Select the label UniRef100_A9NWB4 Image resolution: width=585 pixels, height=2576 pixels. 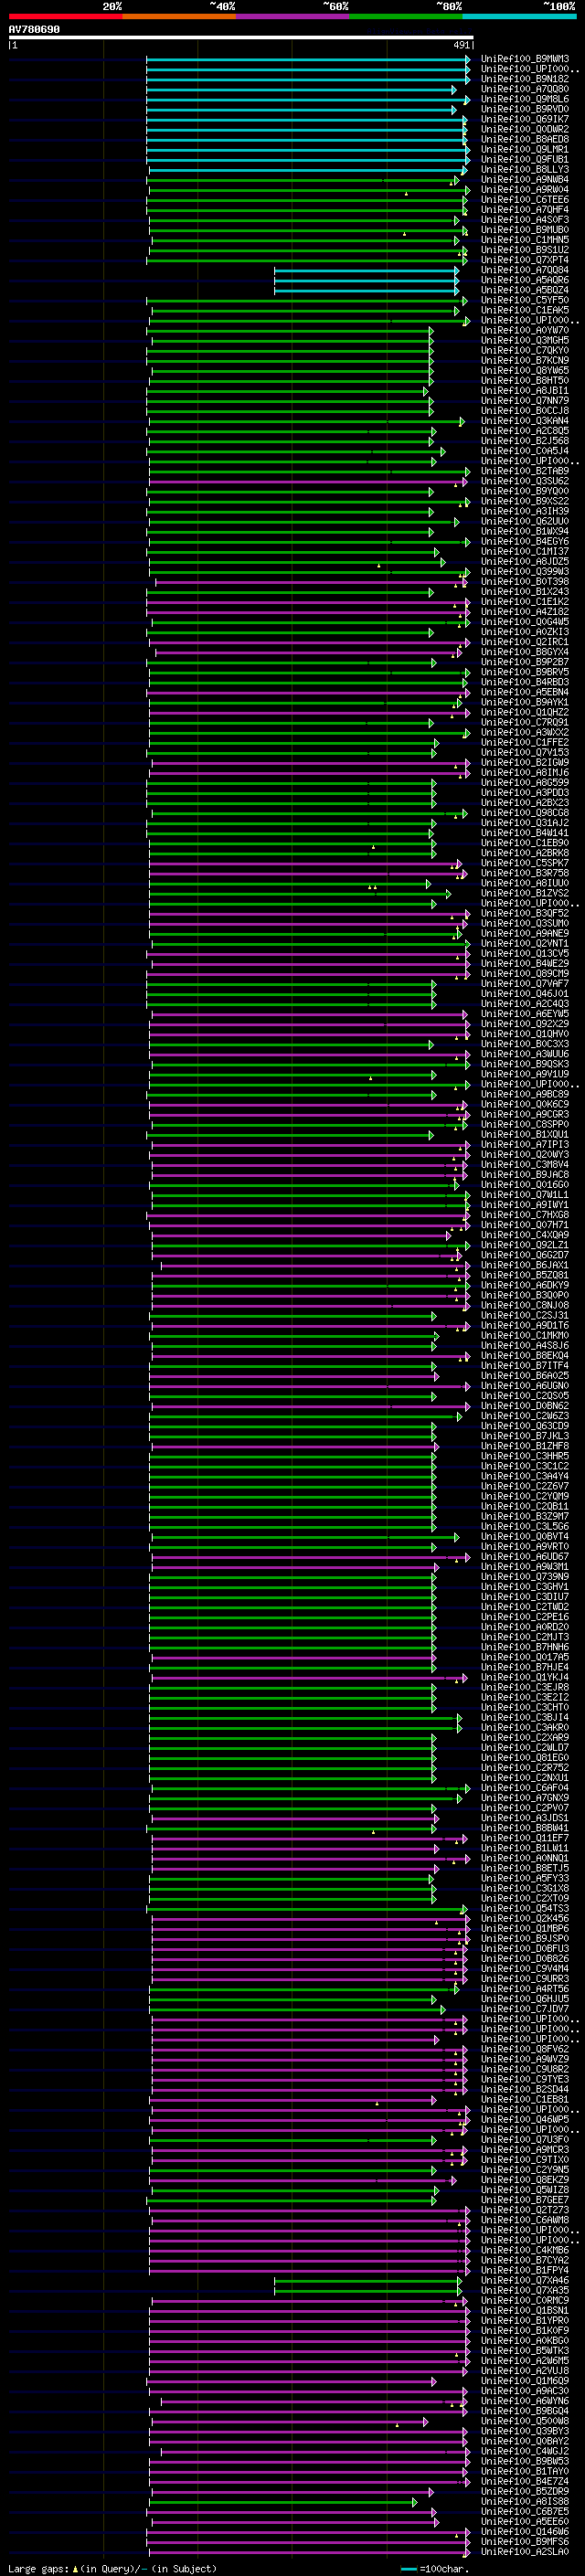(x=524, y=180)
